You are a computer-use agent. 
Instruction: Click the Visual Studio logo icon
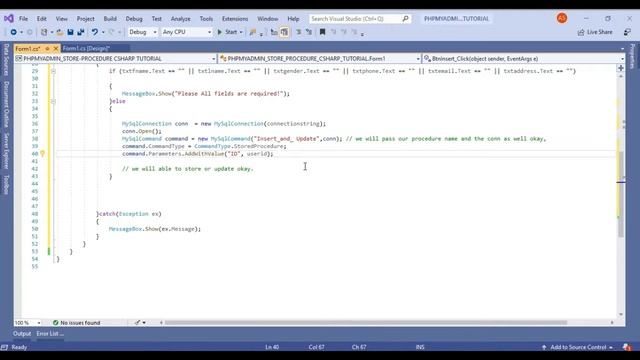[x=9, y=18]
